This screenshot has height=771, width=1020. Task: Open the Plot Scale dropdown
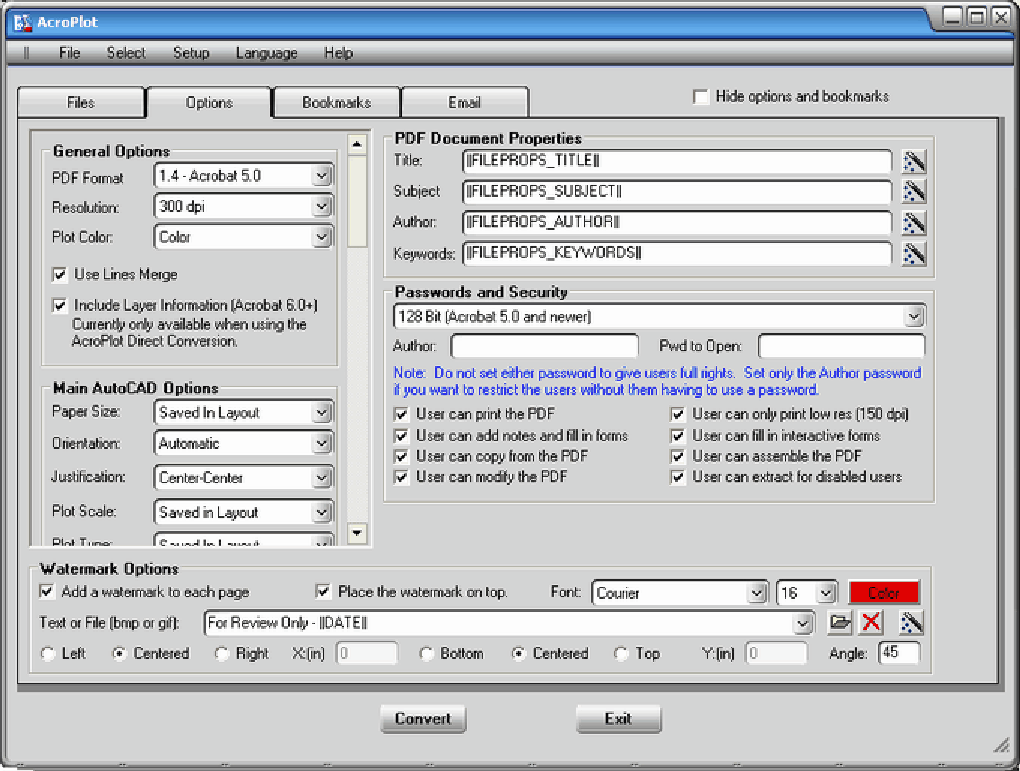(321, 513)
